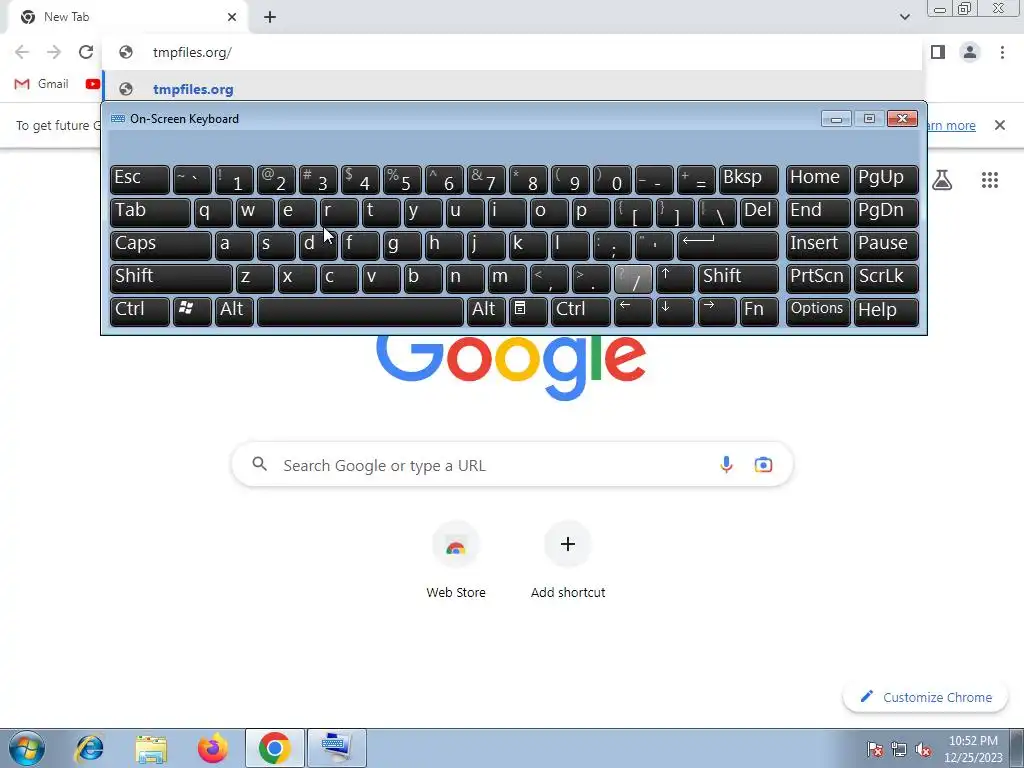This screenshot has height=768, width=1024.
Task: Open the Google apps grid icon
Action: click(x=990, y=180)
